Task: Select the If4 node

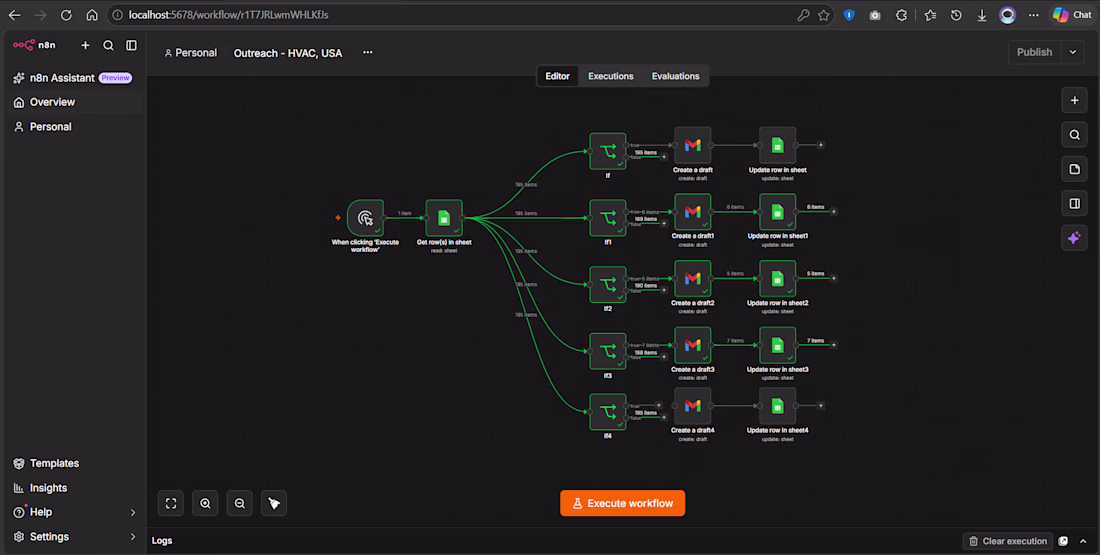Action: [x=608, y=411]
